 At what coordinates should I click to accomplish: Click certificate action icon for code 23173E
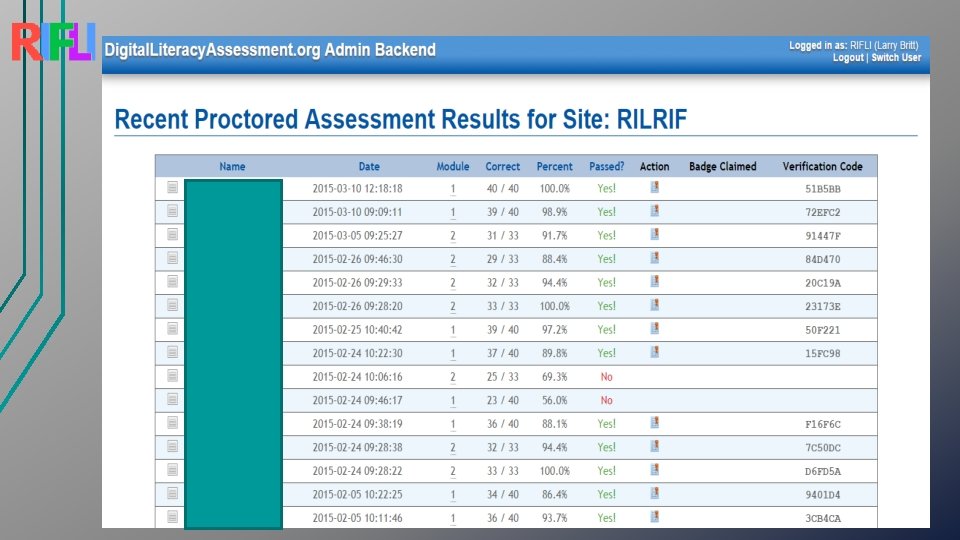click(x=654, y=305)
